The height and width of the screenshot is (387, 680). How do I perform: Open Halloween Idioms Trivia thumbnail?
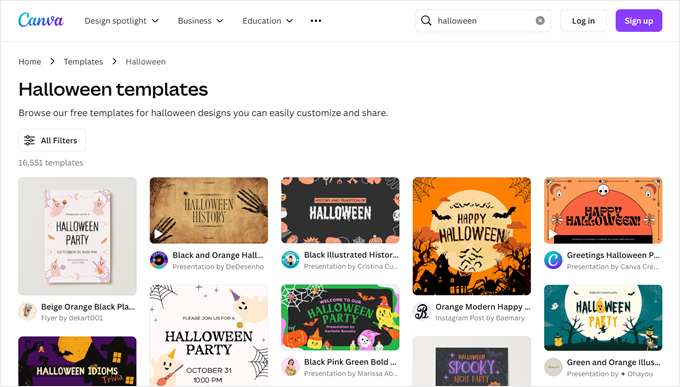[x=77, y=361]
